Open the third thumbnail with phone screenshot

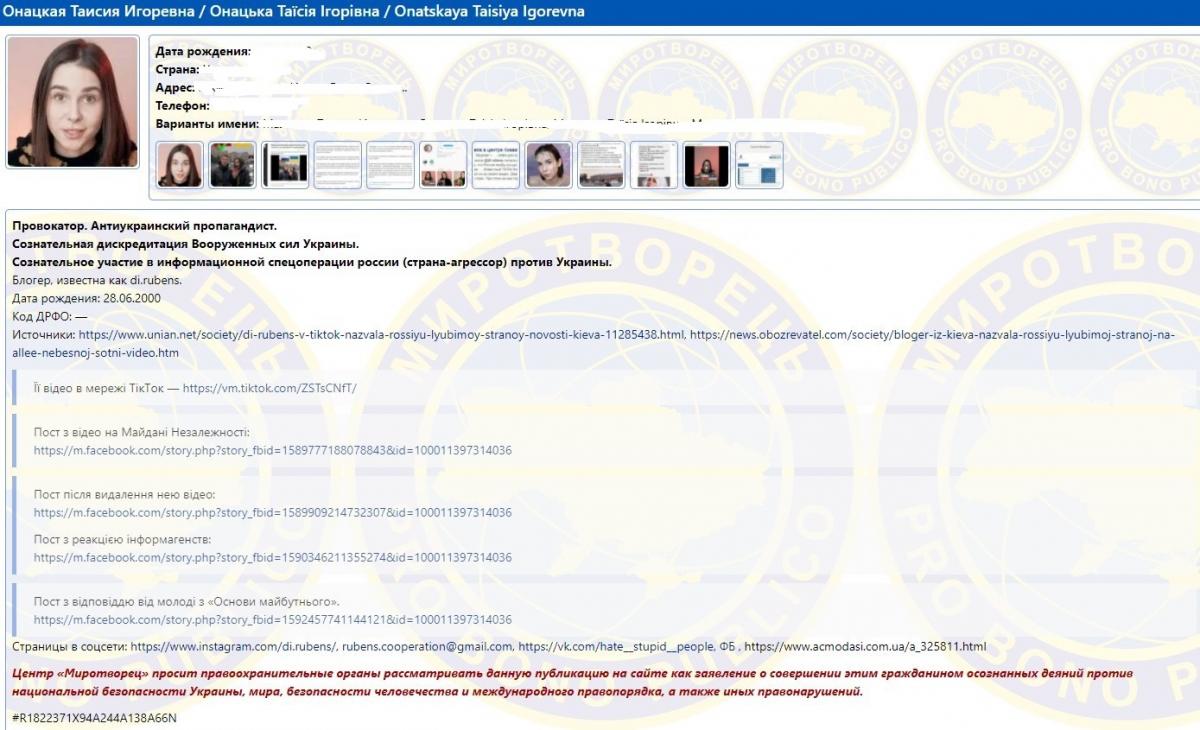coord(285,165)
